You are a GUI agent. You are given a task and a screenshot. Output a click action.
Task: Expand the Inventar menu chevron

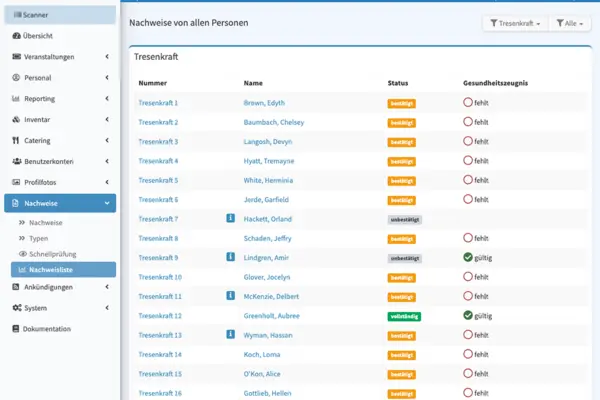point(107,119)
